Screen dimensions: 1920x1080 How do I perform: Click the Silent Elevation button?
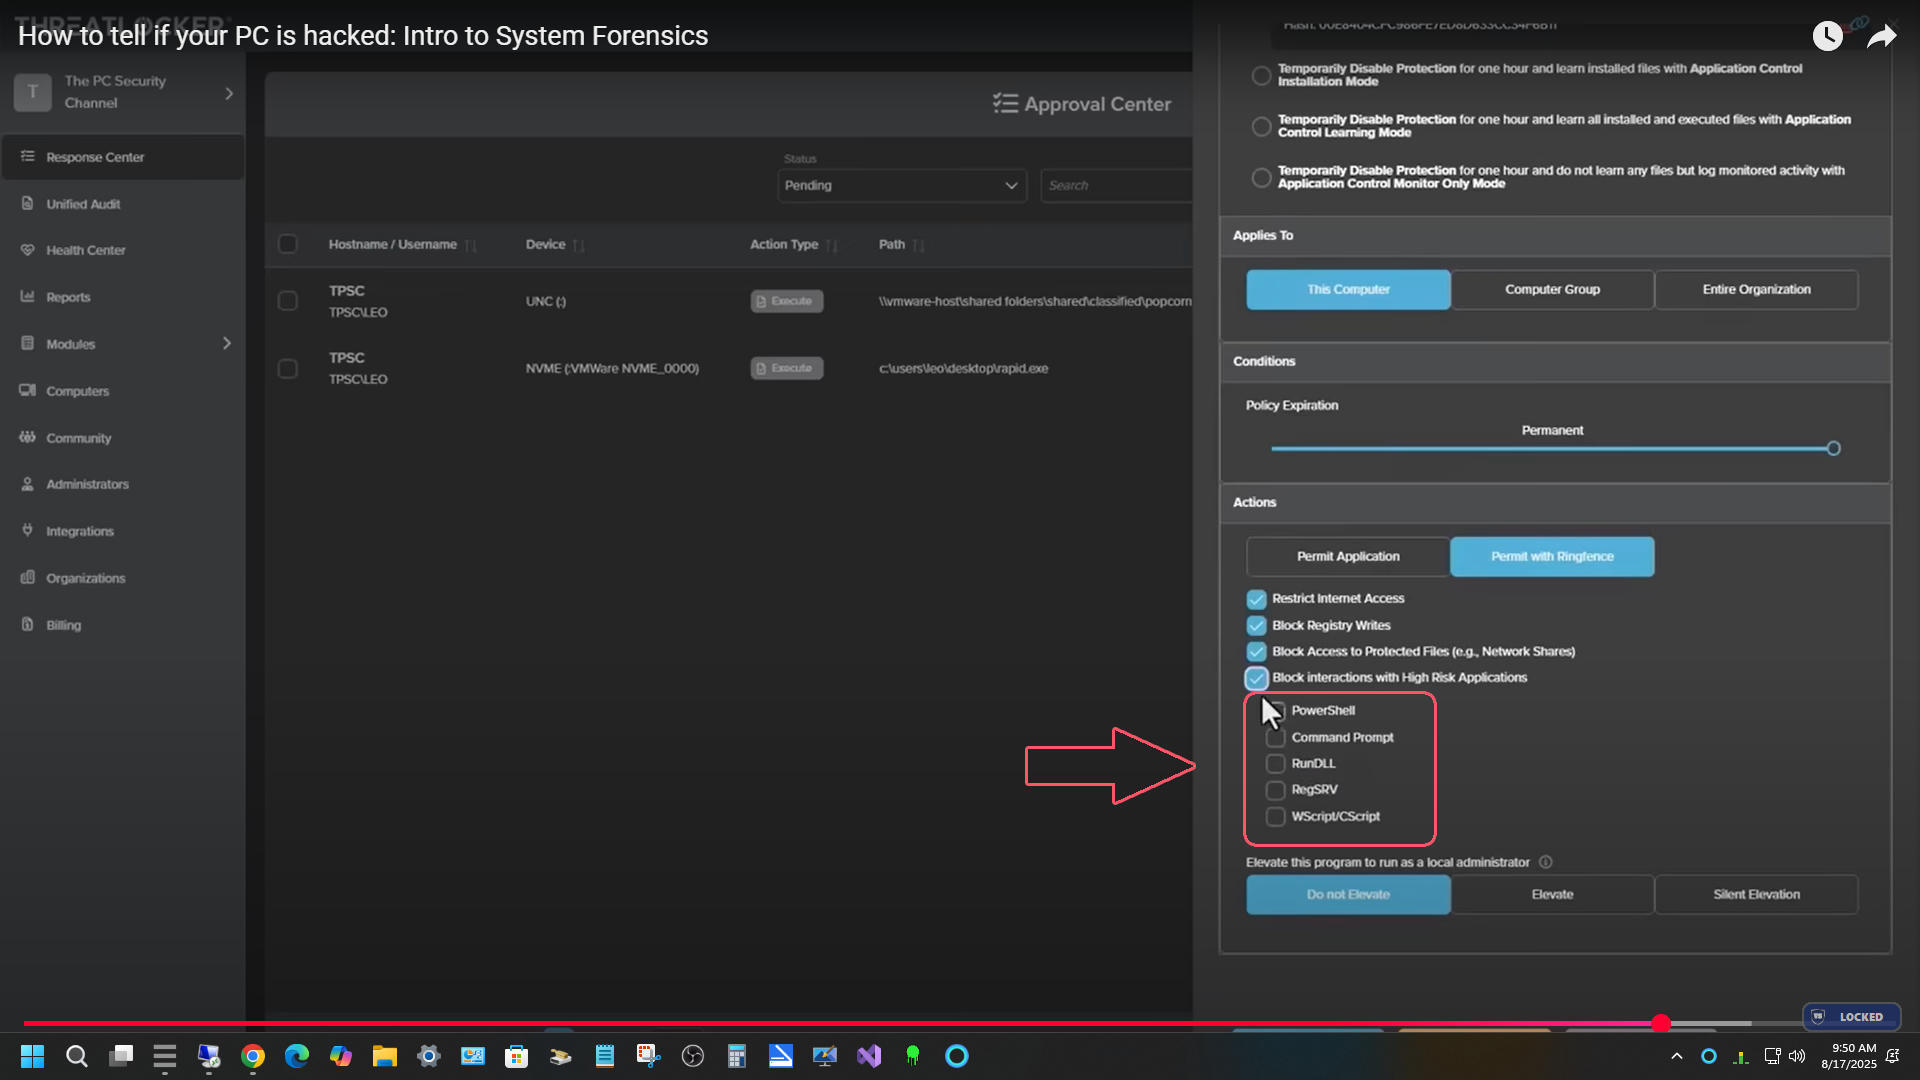click(x=1756, y=895)
